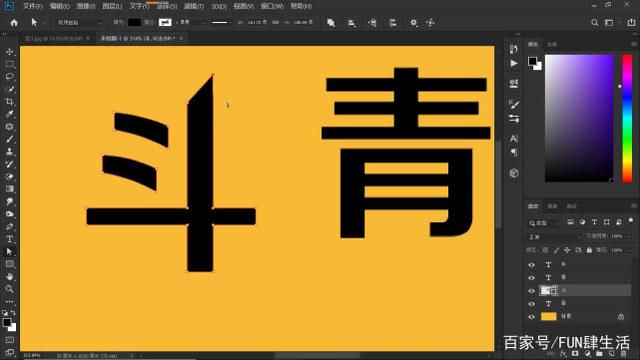640x360 pixels.
Task: Select the Rectangle shape tool
Action: [x=9, y=264]
